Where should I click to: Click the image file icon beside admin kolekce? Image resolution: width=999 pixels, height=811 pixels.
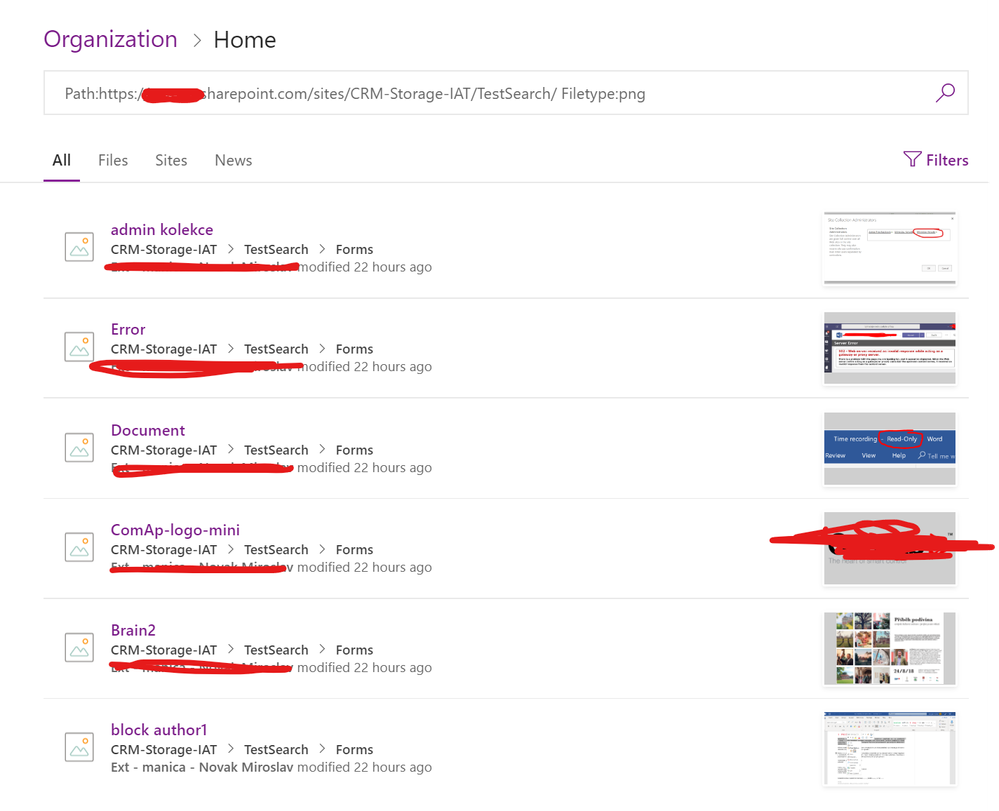coord(79,246)
